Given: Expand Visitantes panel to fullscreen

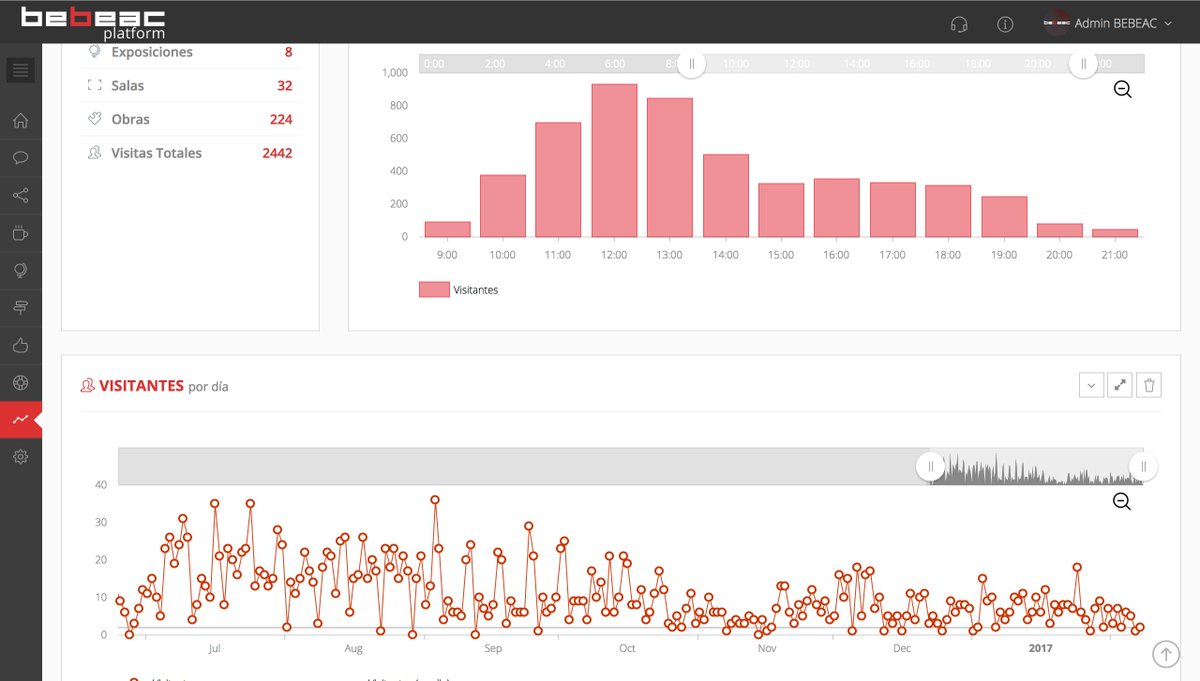Looking at the screenshot, I should click(1120, 385).
